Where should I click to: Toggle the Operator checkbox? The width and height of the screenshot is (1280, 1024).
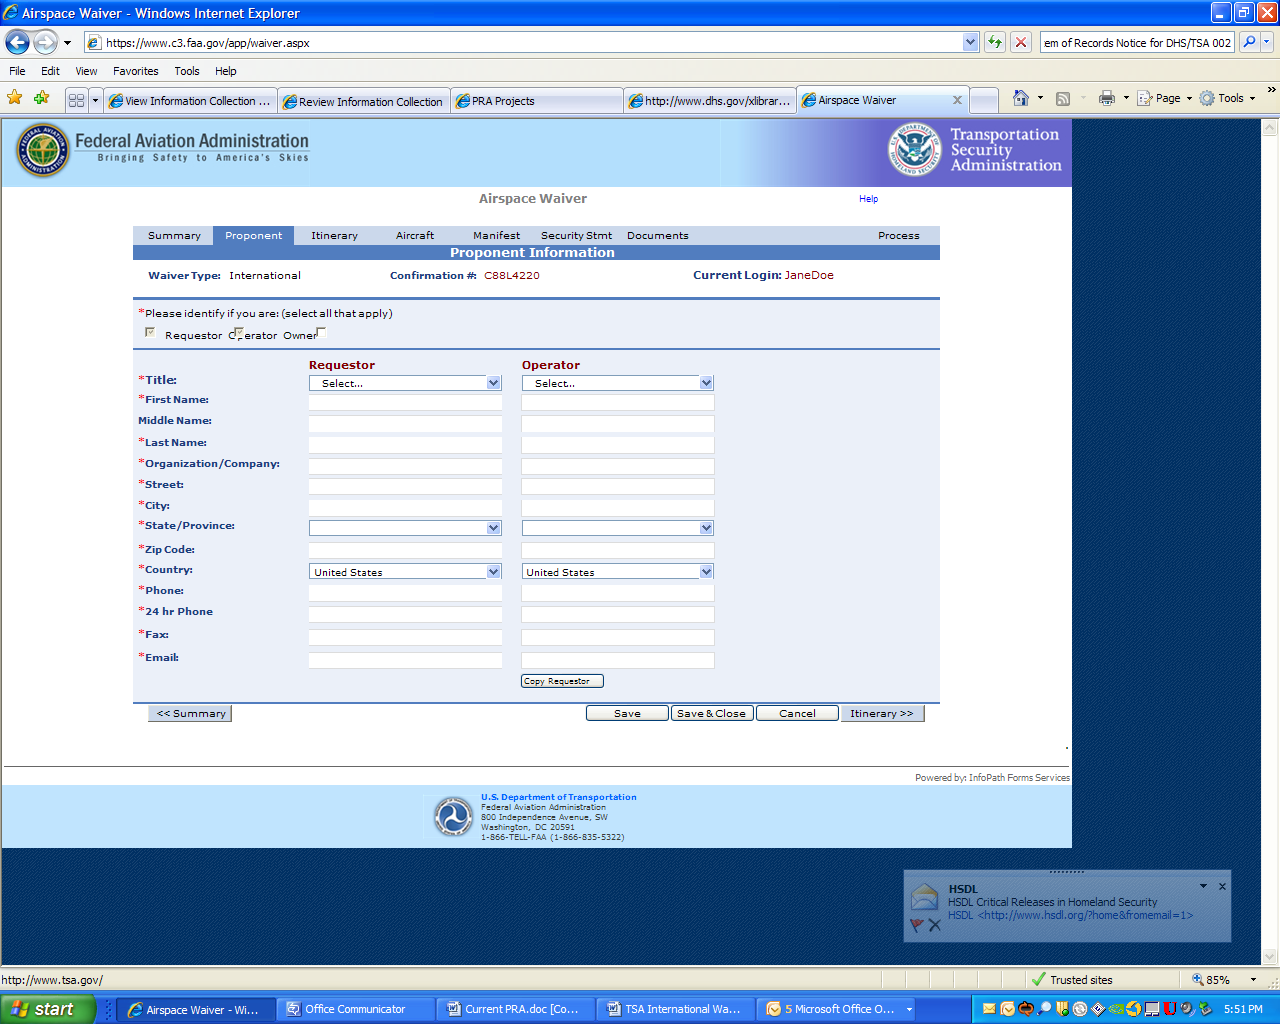[236, 333]
